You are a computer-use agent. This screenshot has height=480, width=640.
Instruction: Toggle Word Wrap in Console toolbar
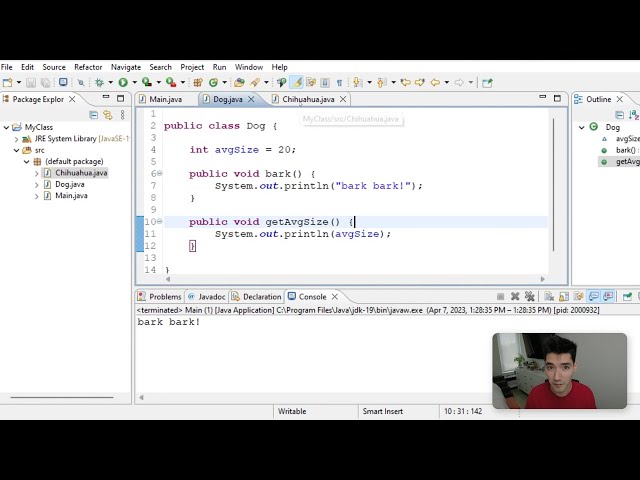click(578, 297)
